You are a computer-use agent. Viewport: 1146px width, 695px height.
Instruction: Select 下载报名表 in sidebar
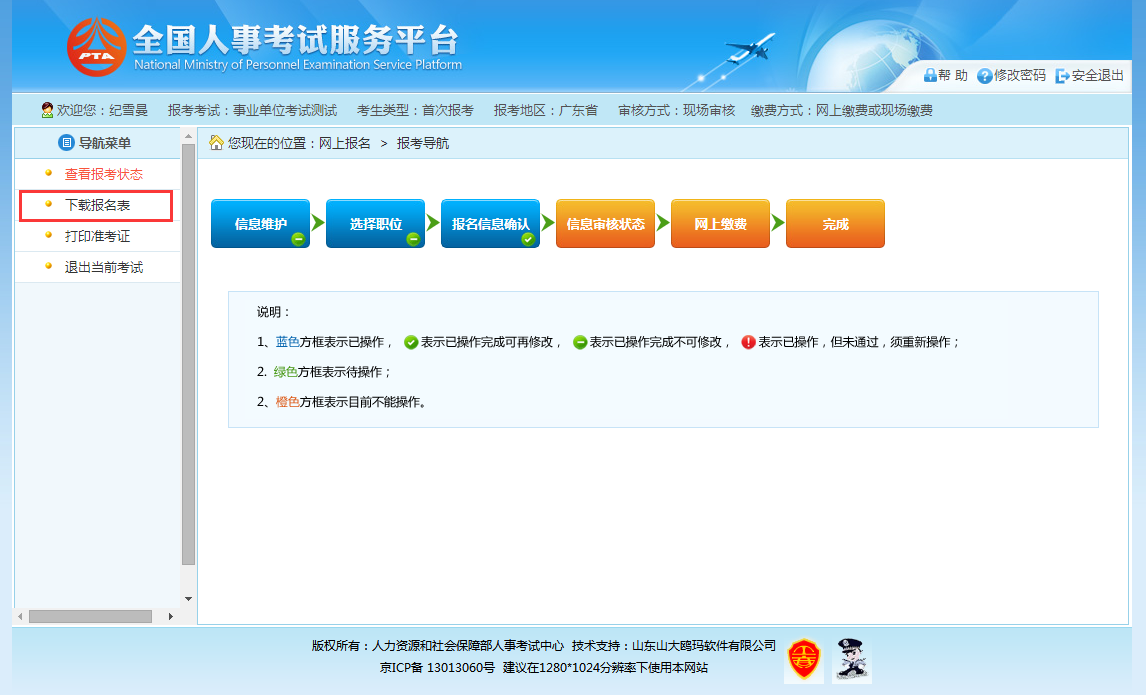(x=97, y=205)
